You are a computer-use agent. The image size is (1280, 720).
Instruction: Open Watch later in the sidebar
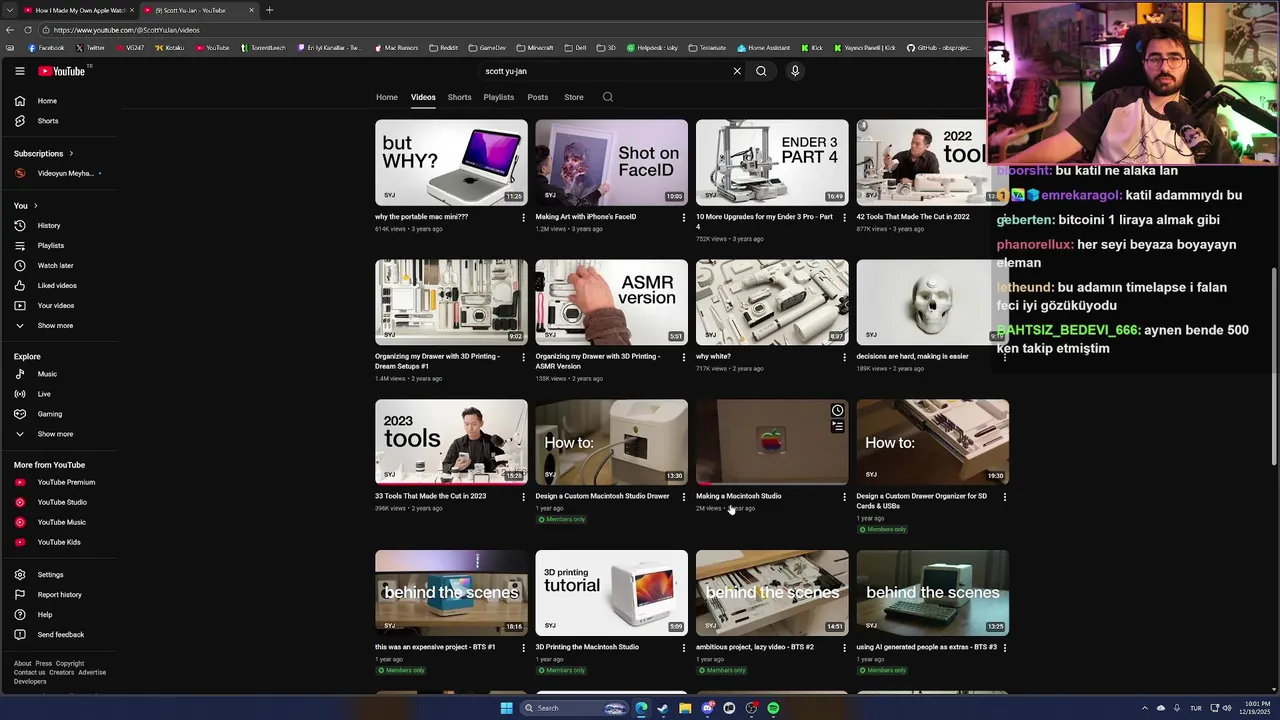[x=60, y=266]
